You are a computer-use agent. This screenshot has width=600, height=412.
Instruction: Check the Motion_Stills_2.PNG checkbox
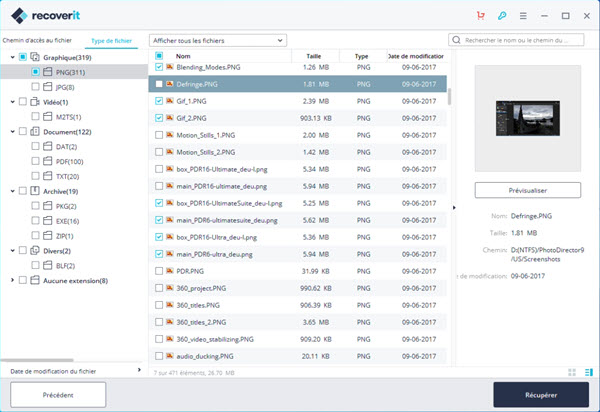click(x=159, y=152)
